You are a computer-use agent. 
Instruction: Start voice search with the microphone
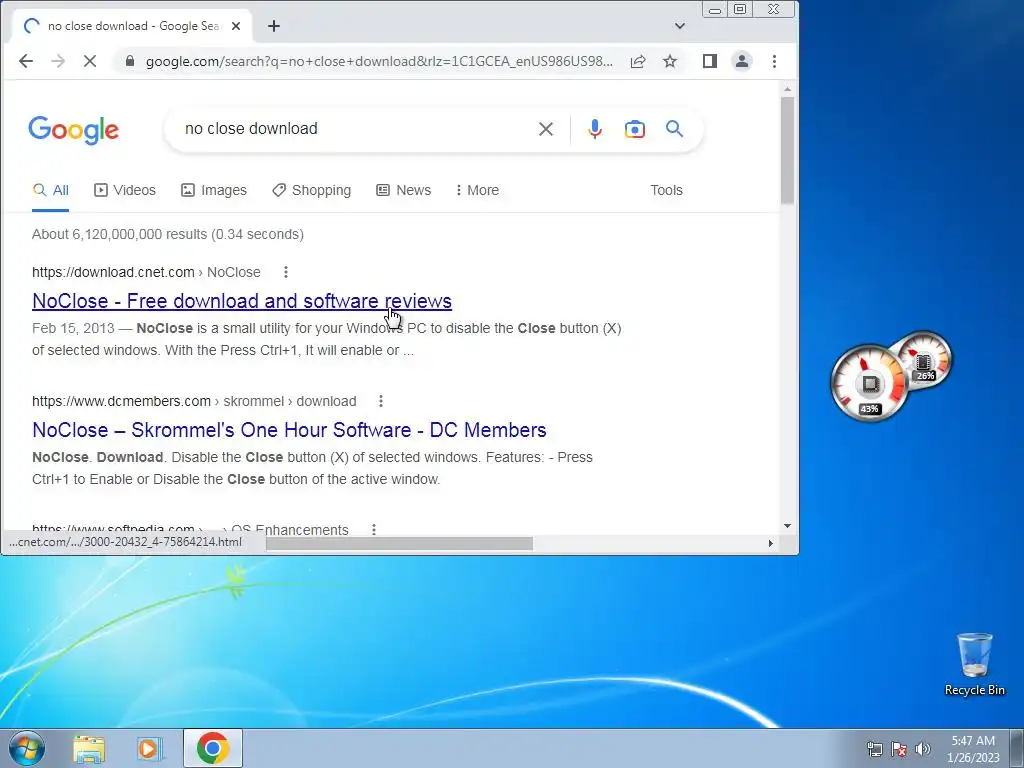(594, 129)
